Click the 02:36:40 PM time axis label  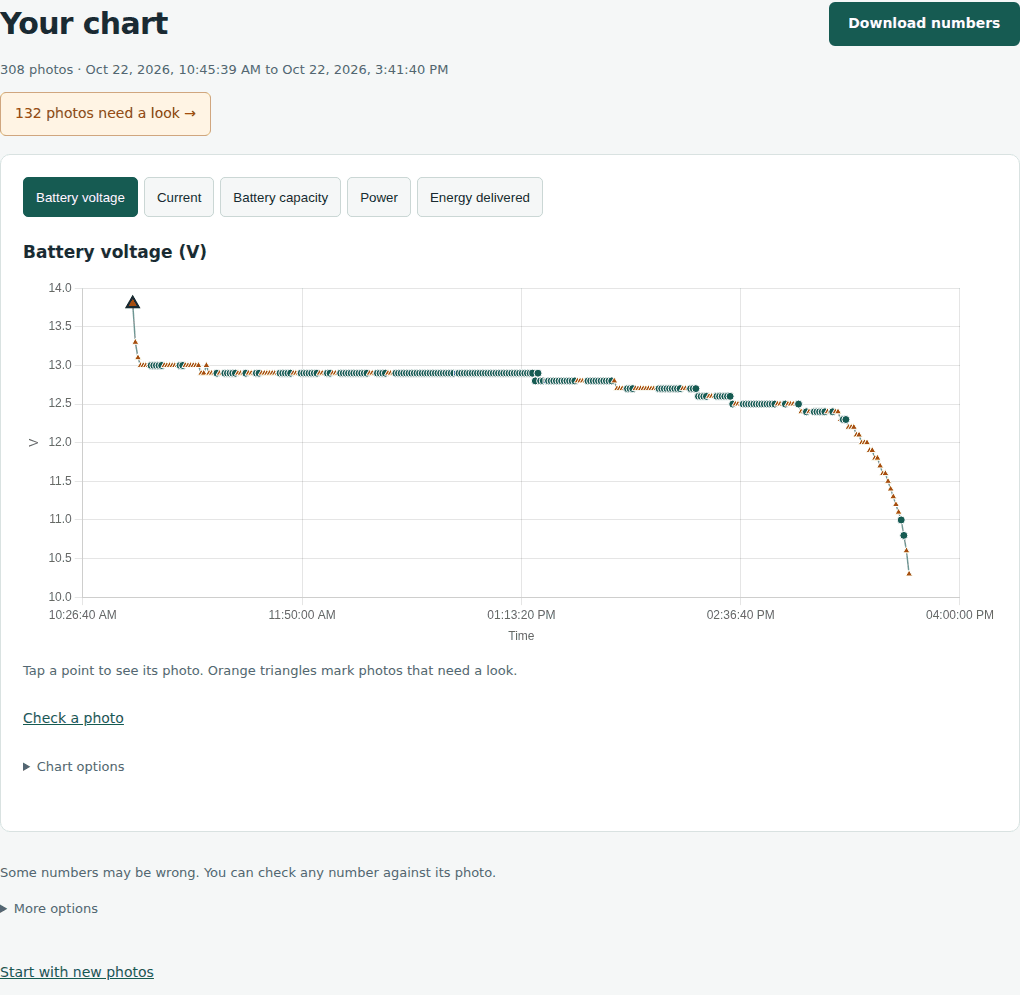coord(740,615)
